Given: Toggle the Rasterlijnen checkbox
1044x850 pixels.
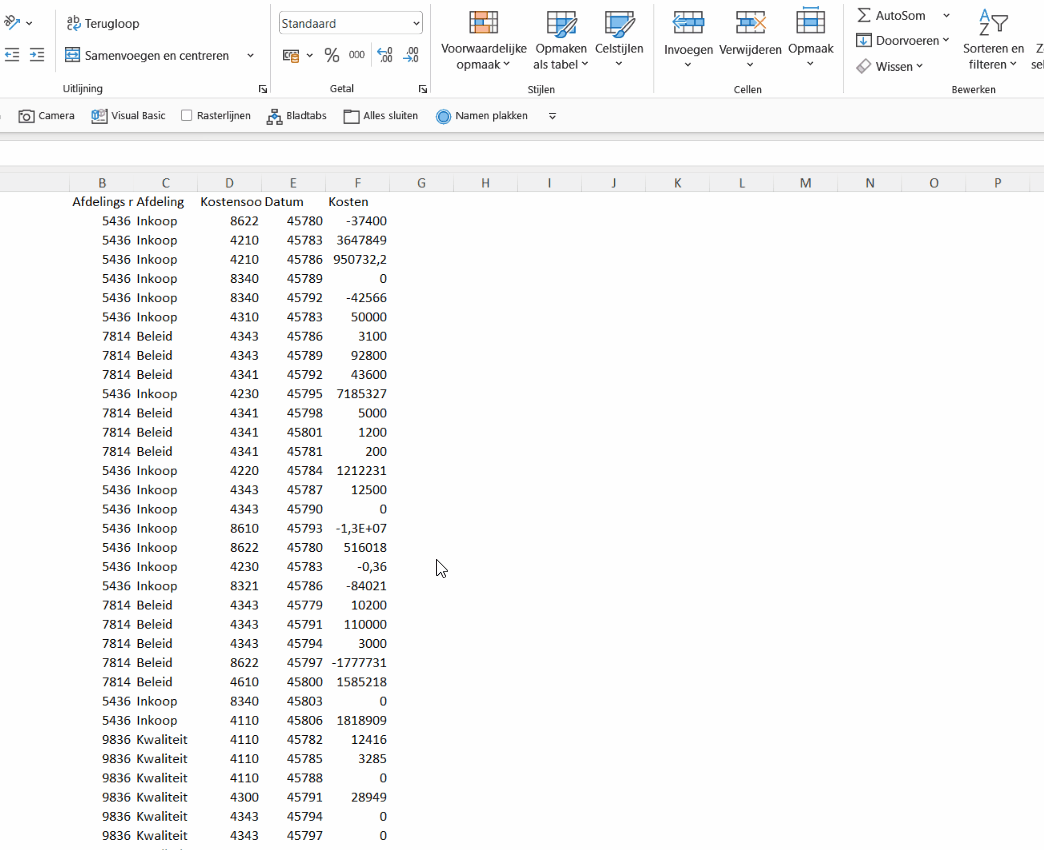Looking at the screenshot, I should (187, 116).
